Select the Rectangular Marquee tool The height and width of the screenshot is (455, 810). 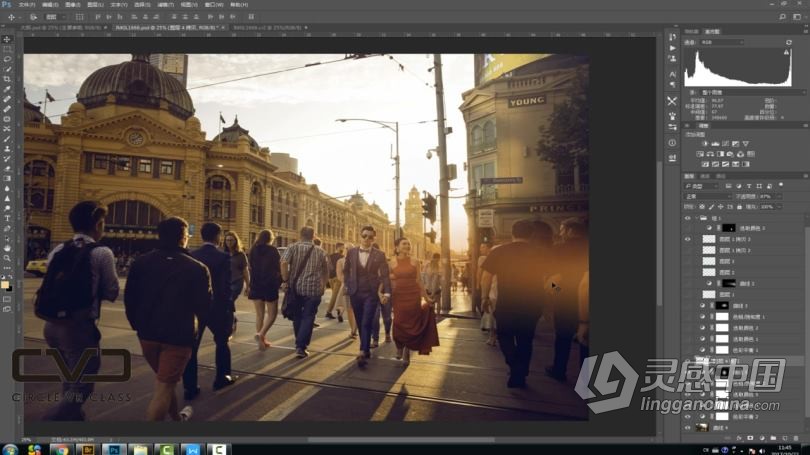click(7, 50)
